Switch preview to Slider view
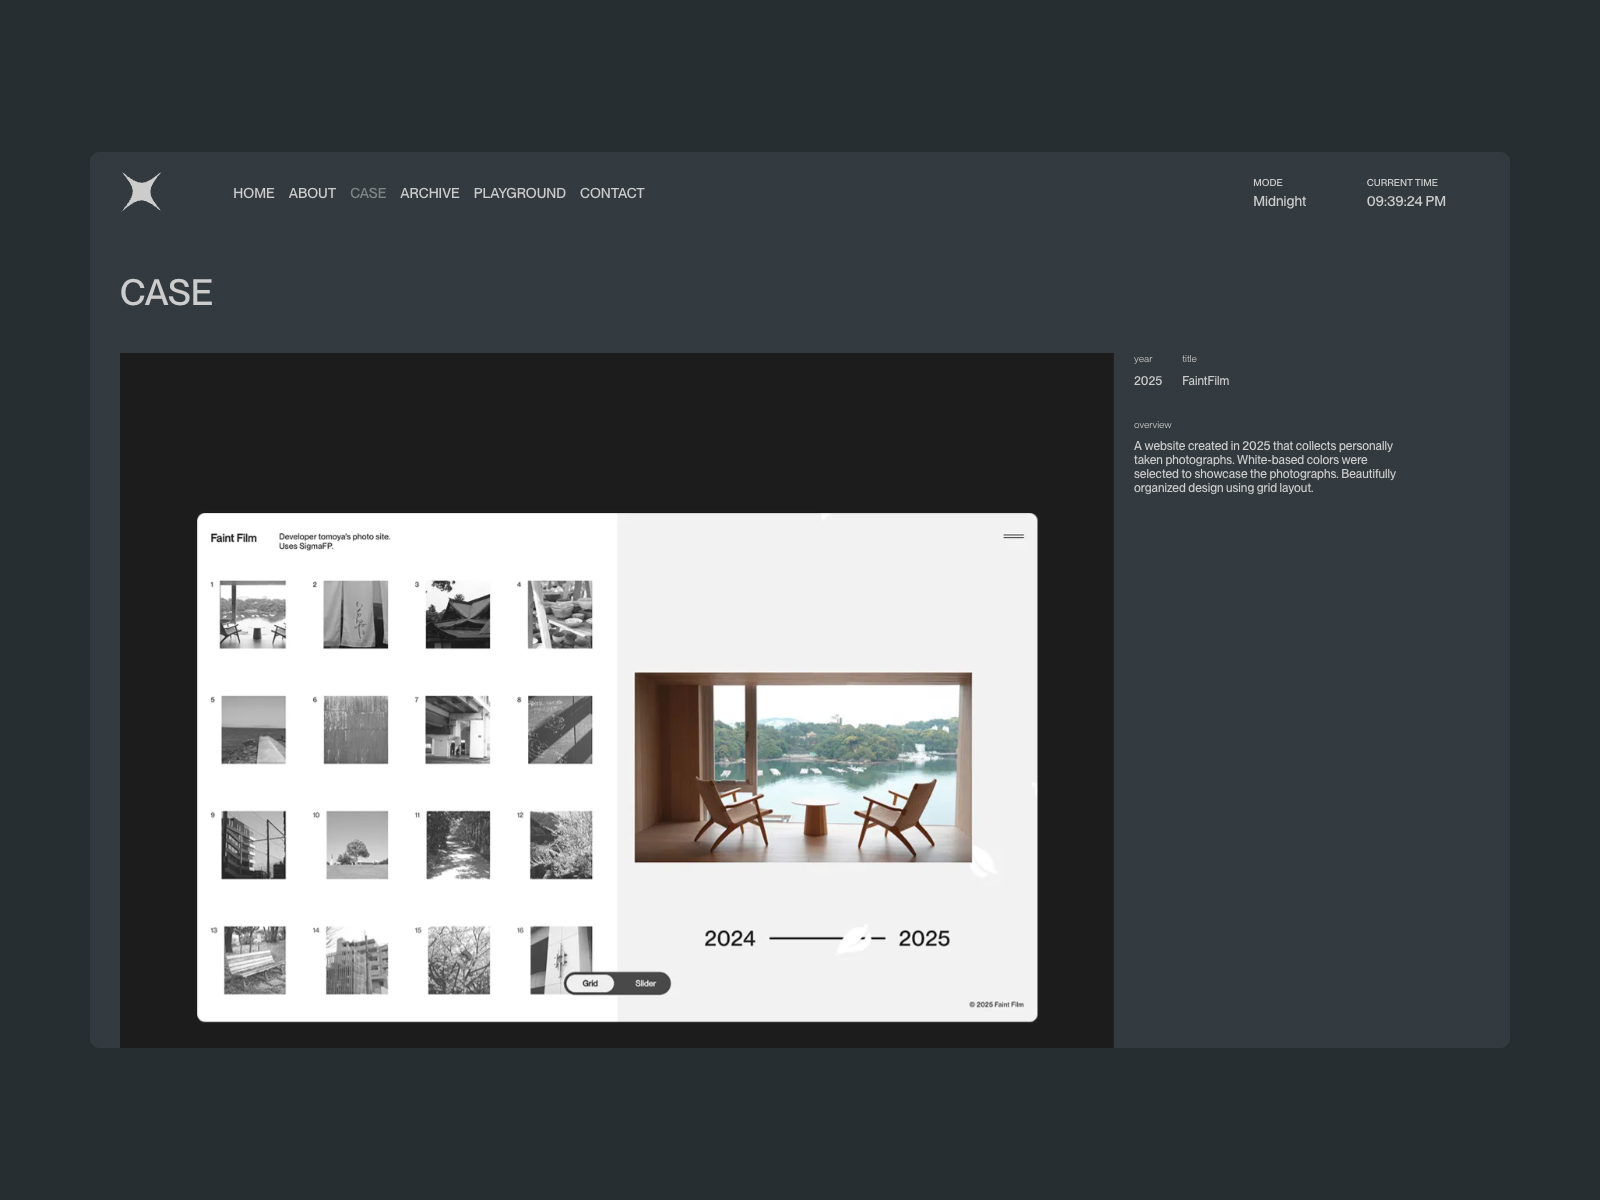 [645, 984]
